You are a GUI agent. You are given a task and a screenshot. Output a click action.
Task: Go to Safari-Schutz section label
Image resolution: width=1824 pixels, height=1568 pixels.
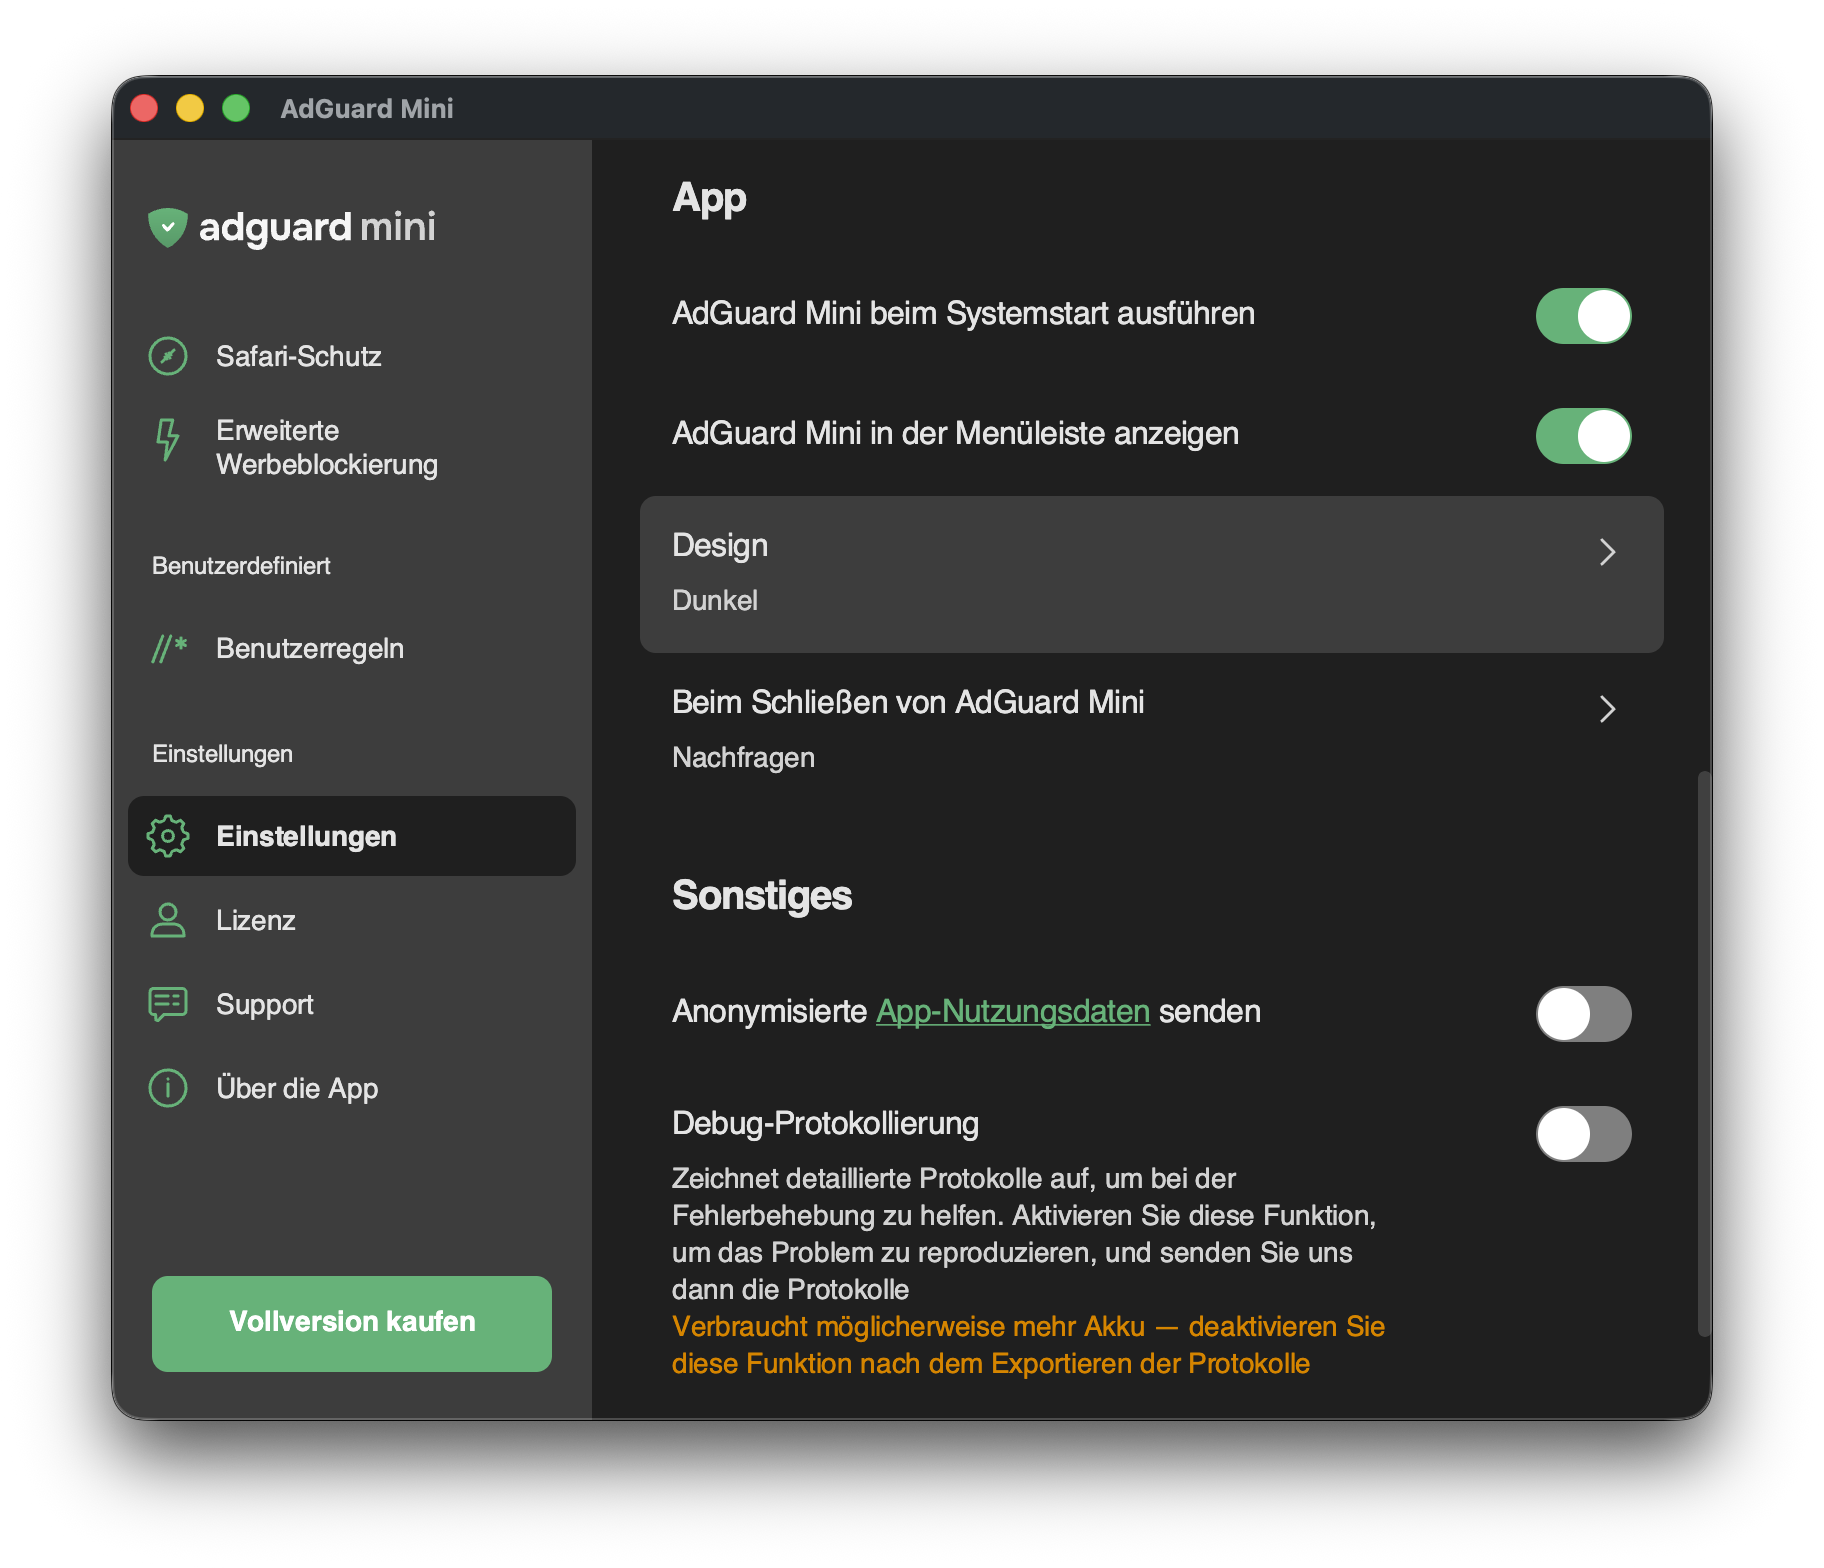298,356
